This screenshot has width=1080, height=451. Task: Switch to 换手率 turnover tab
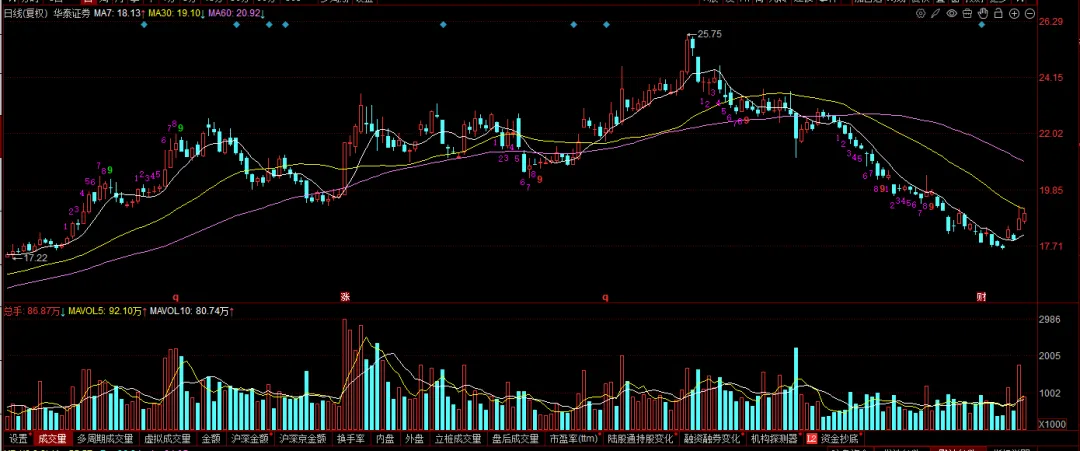[349, 438]
